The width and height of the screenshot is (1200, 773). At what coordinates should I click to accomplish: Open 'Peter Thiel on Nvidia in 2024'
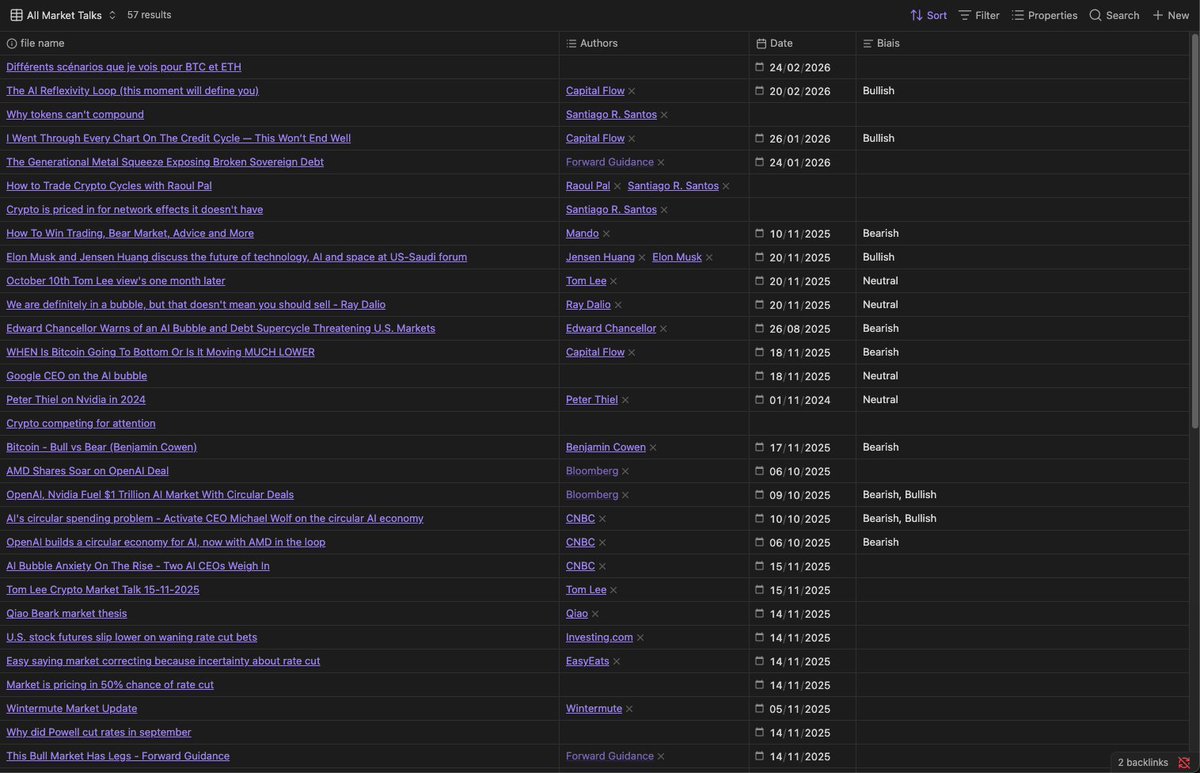76,400
